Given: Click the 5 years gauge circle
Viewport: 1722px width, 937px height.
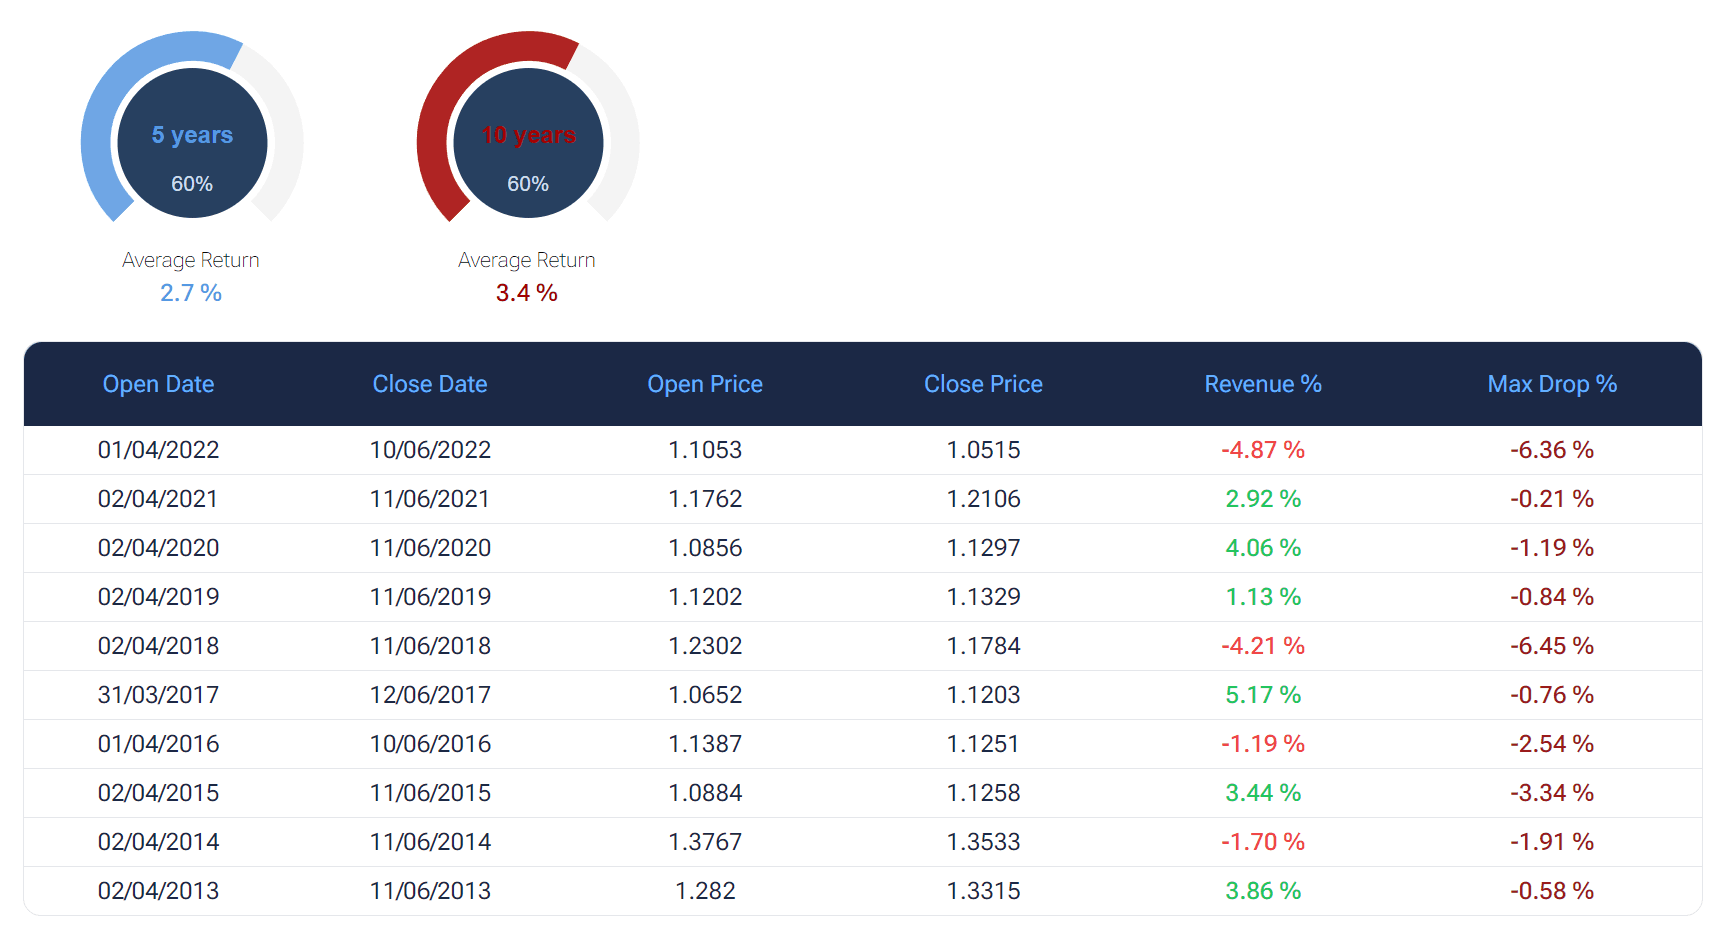Looking at the screenshot, I should click(192, 143).
